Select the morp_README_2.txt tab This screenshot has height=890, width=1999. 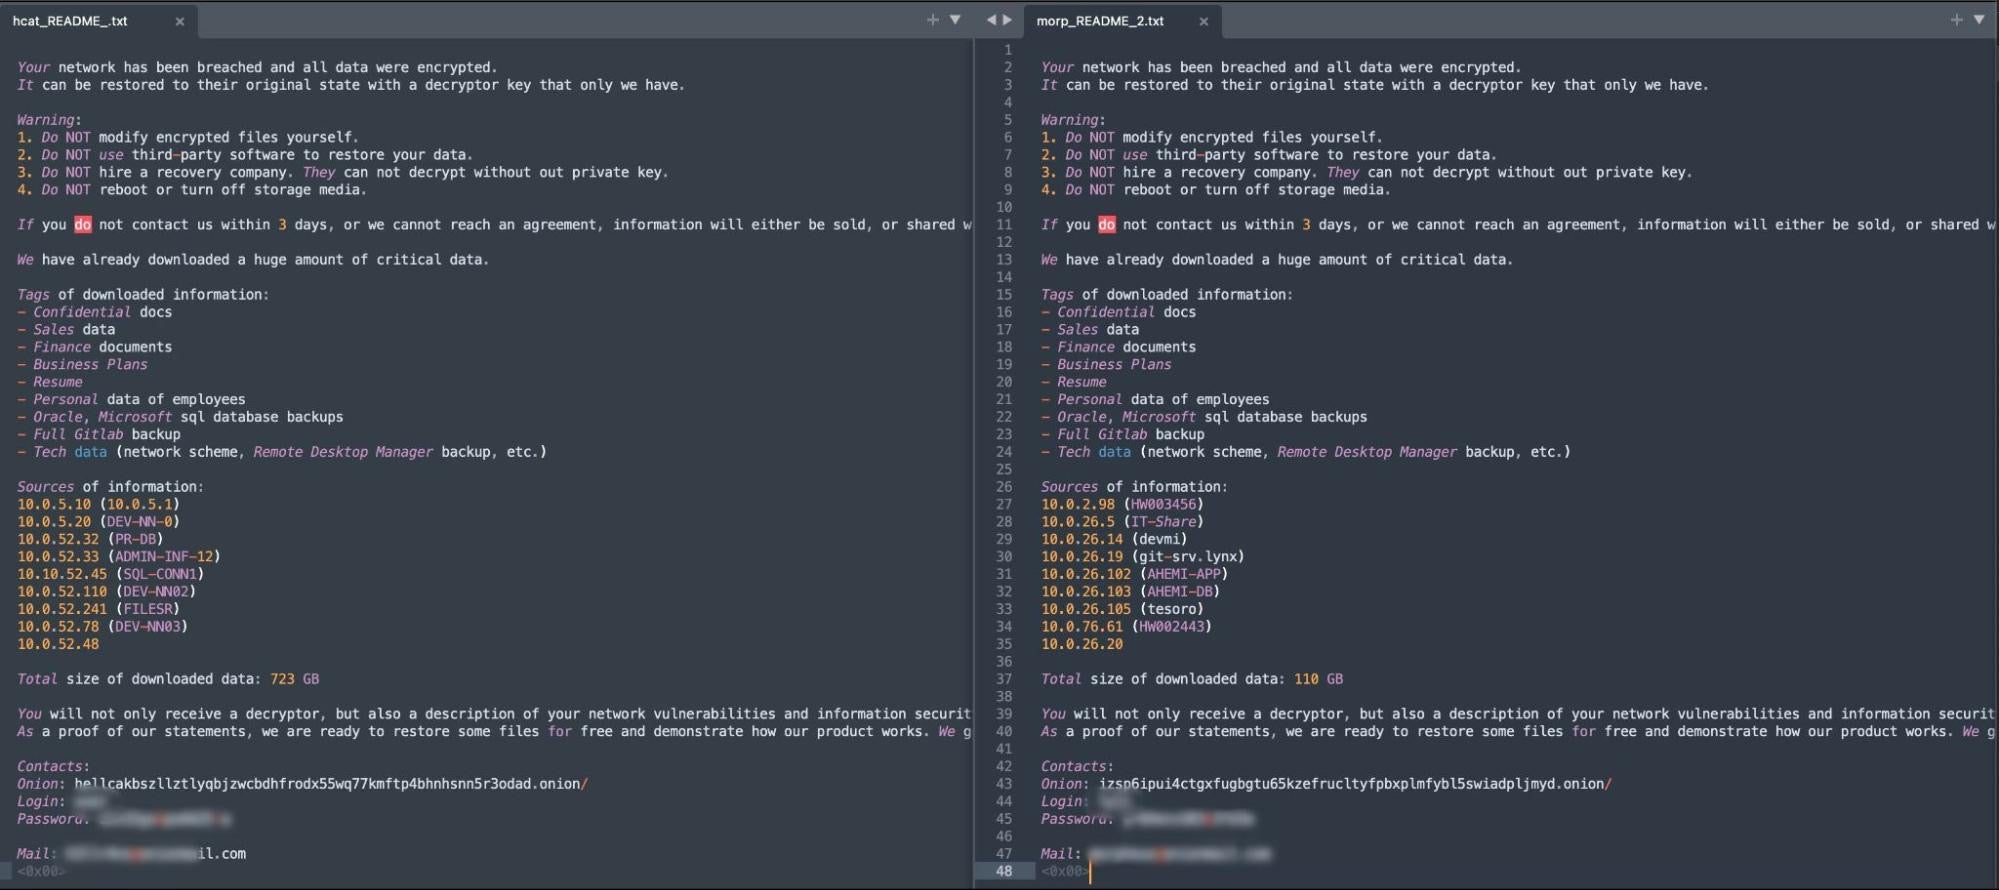pos(1100,21)
